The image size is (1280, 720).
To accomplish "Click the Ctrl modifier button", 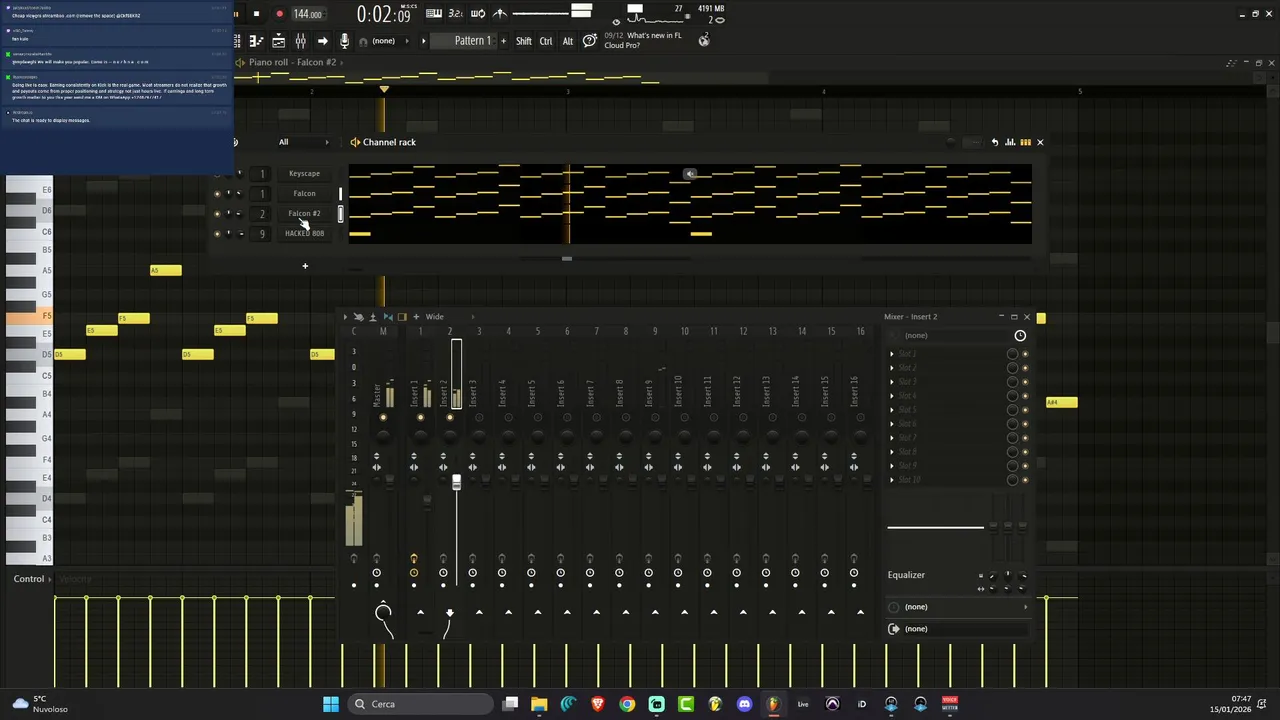I will coord(546,41).
